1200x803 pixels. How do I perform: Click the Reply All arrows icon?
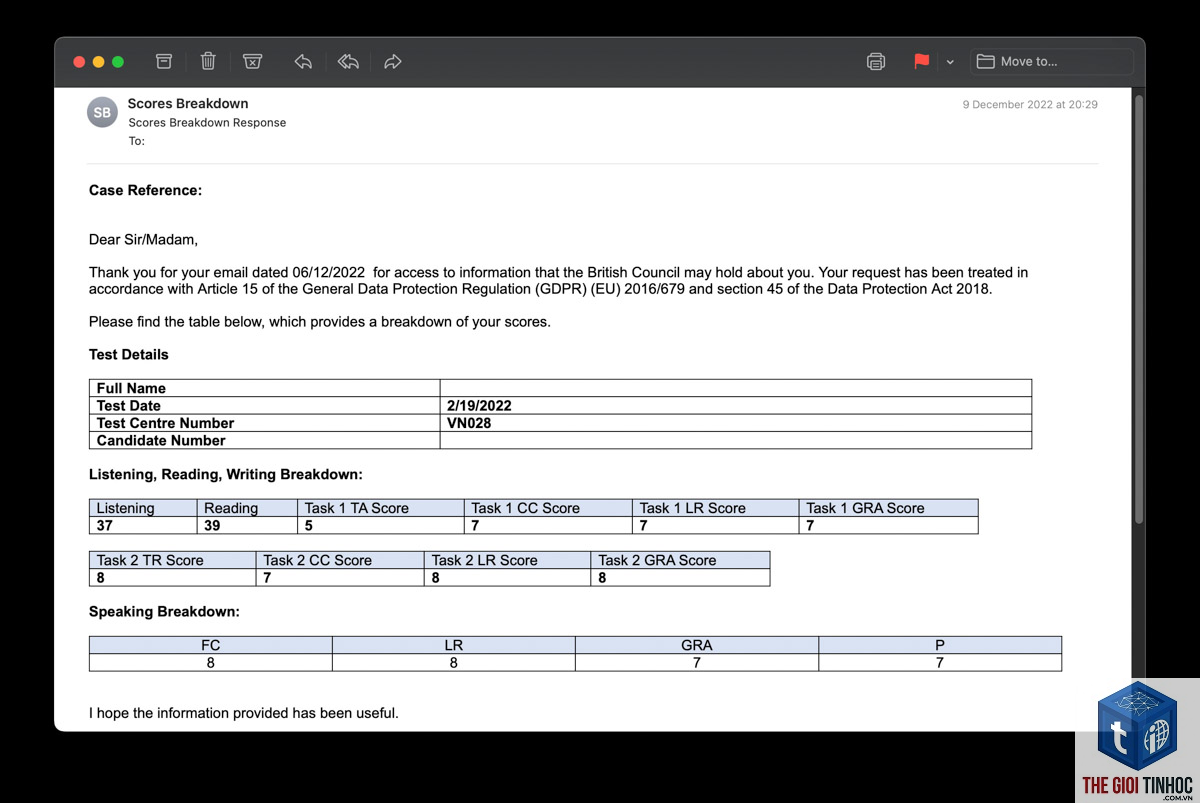coord(348,62)
